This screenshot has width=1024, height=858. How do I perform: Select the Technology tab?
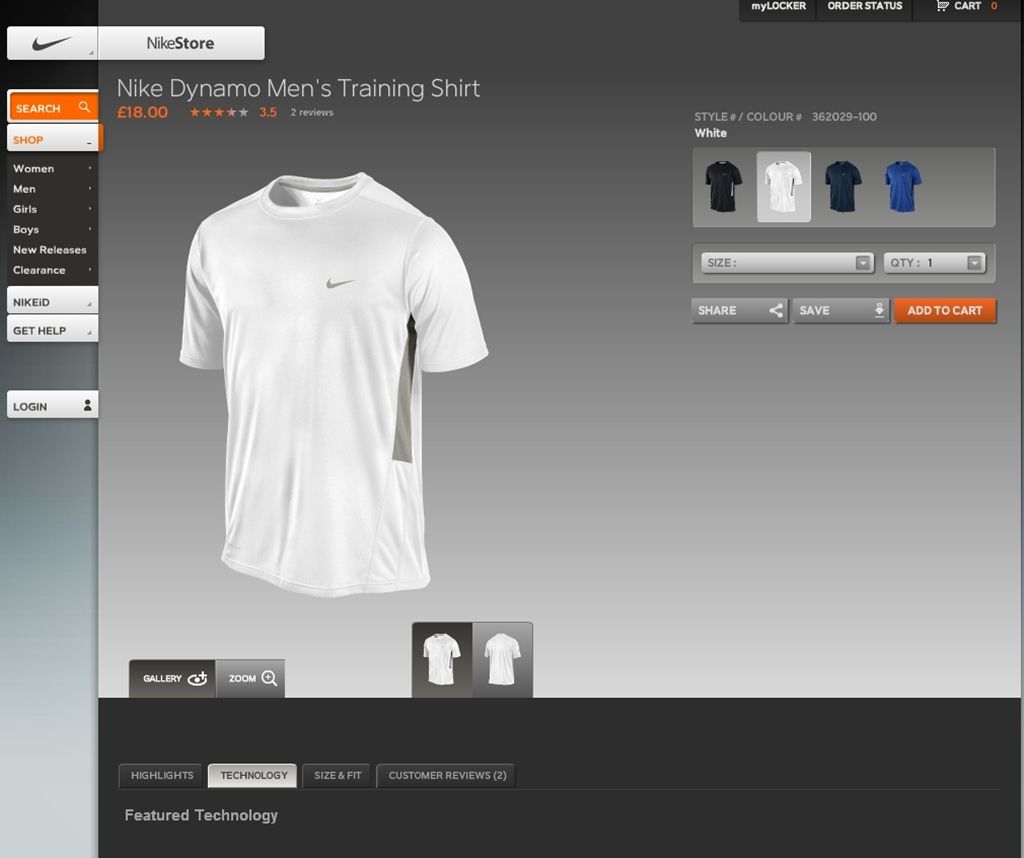(253, 776)
